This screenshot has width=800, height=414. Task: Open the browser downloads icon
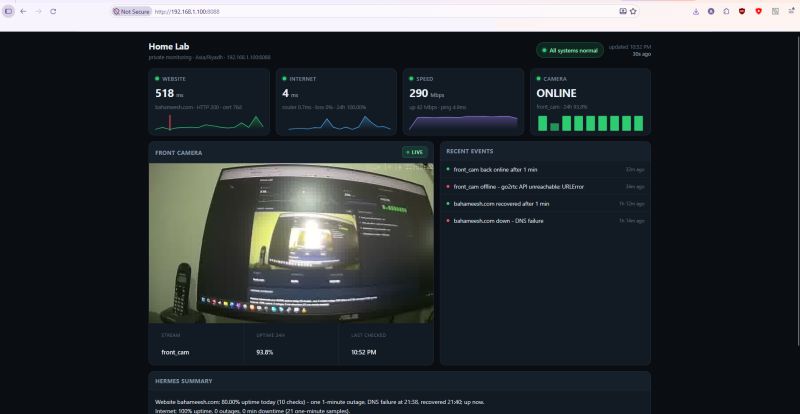(x=696, y=11)
